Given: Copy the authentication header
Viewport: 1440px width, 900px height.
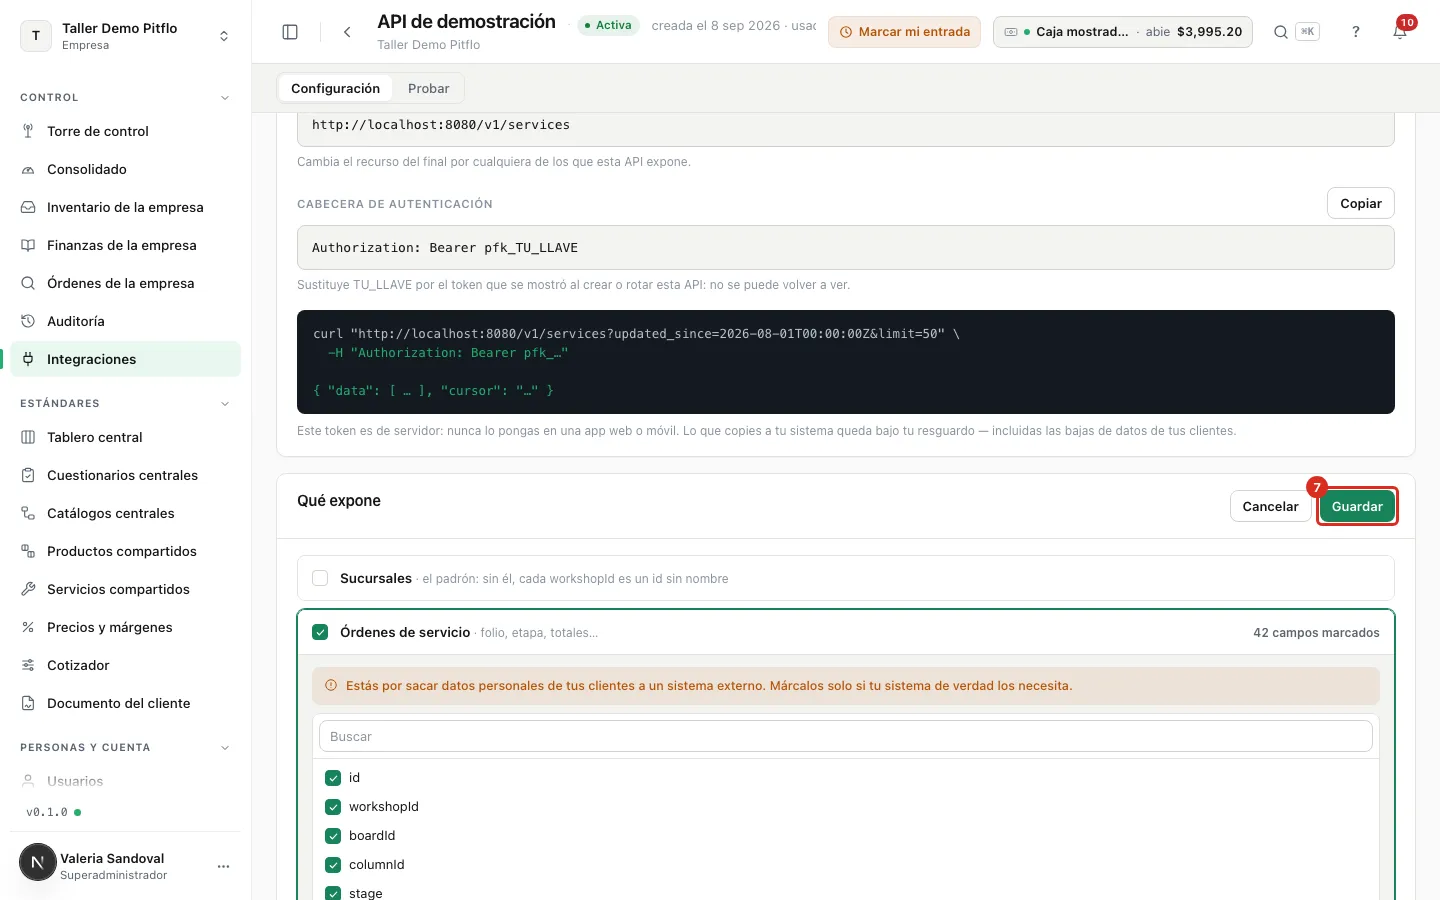Looking at the screenshot, I should [x=1361, y=203].
